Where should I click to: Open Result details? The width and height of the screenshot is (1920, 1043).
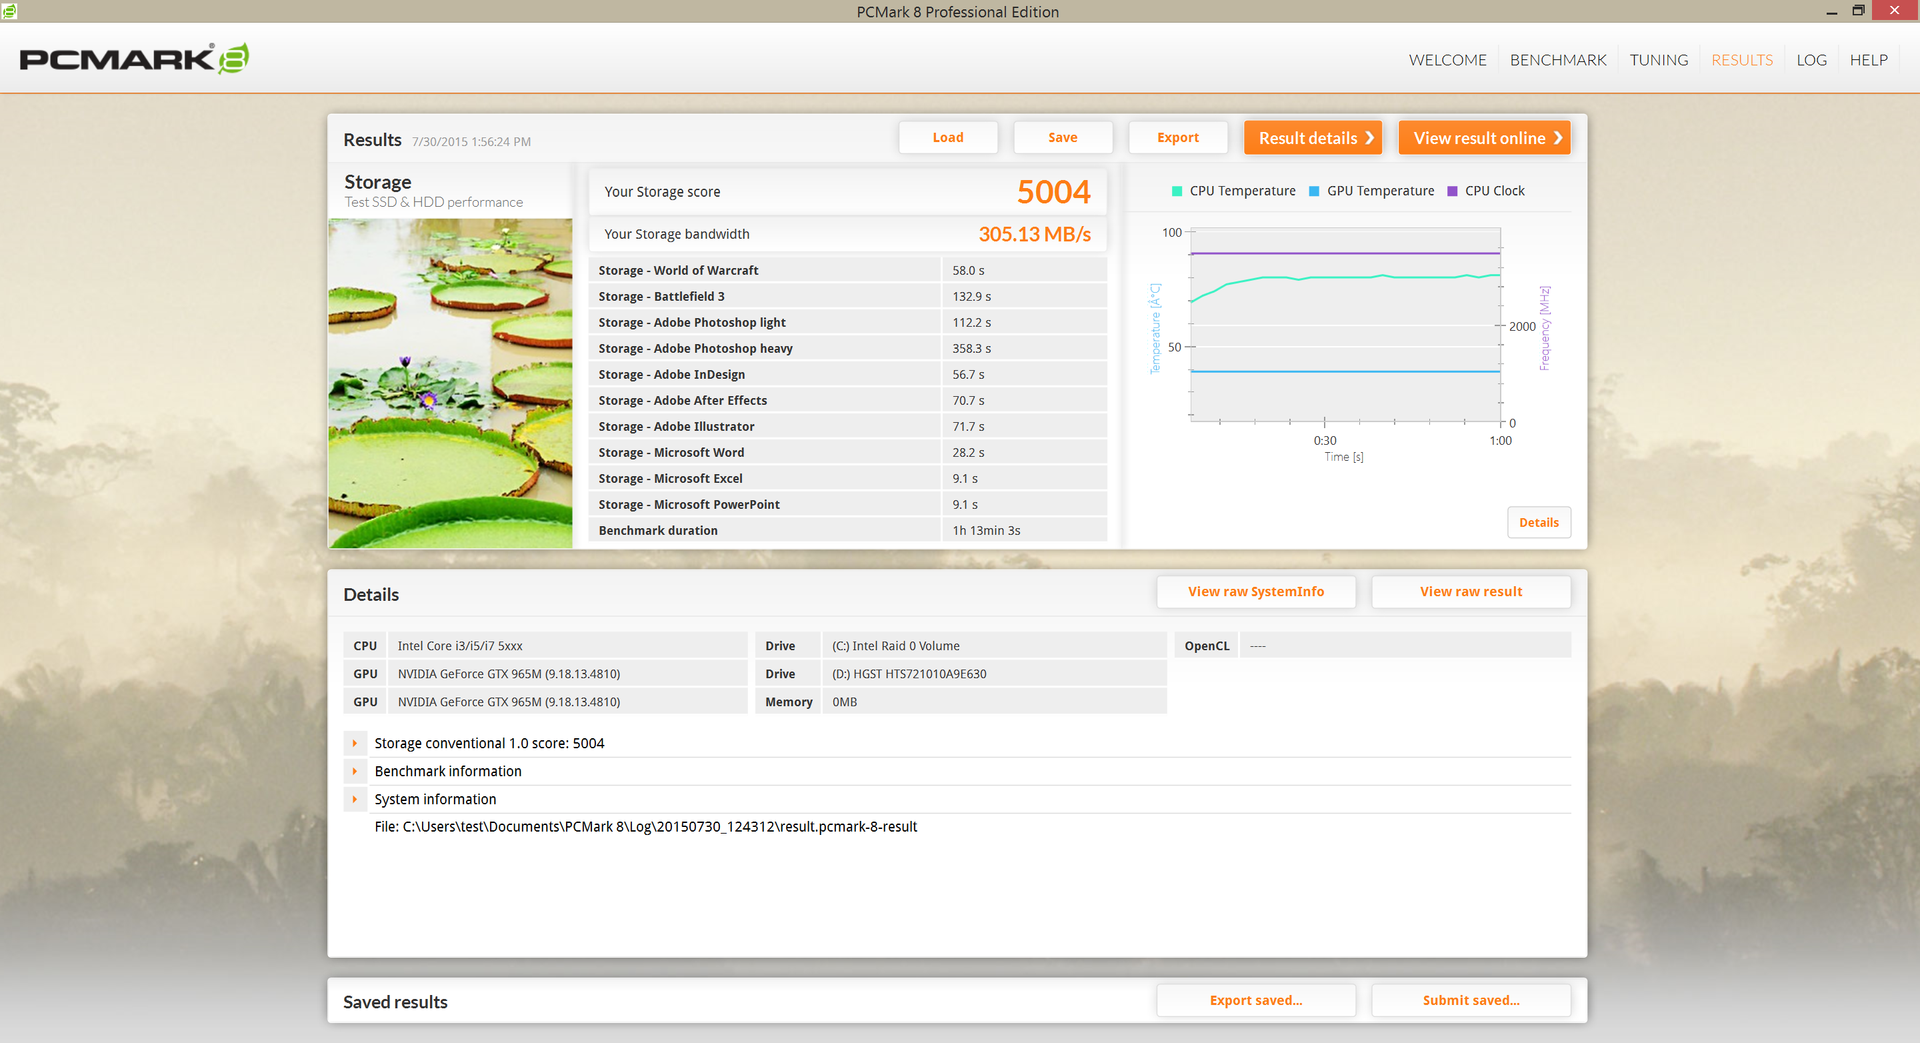1313,138
